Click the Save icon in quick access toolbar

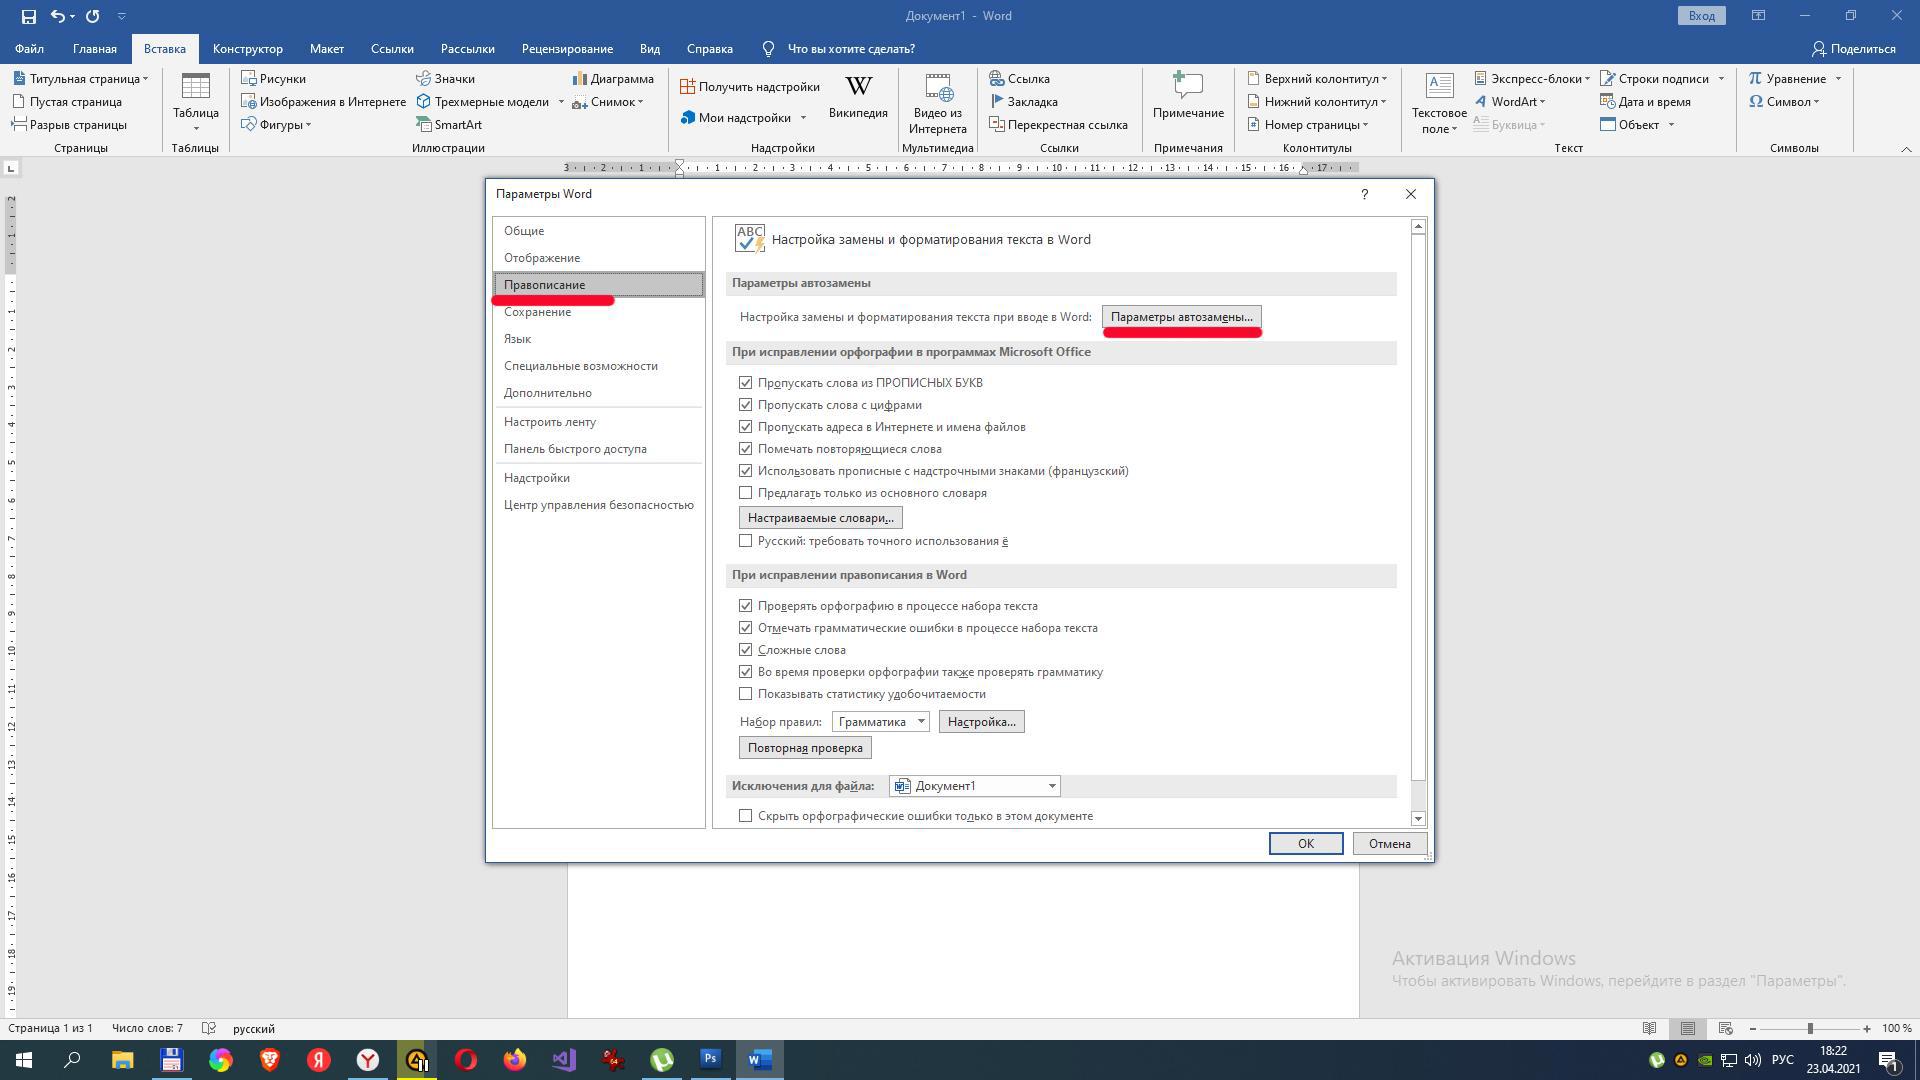tap(28, 16)
